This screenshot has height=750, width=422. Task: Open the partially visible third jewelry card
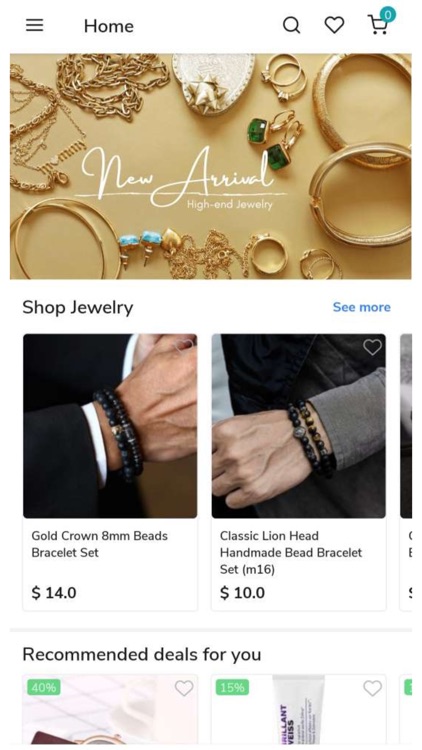click(x=406, y=472)
